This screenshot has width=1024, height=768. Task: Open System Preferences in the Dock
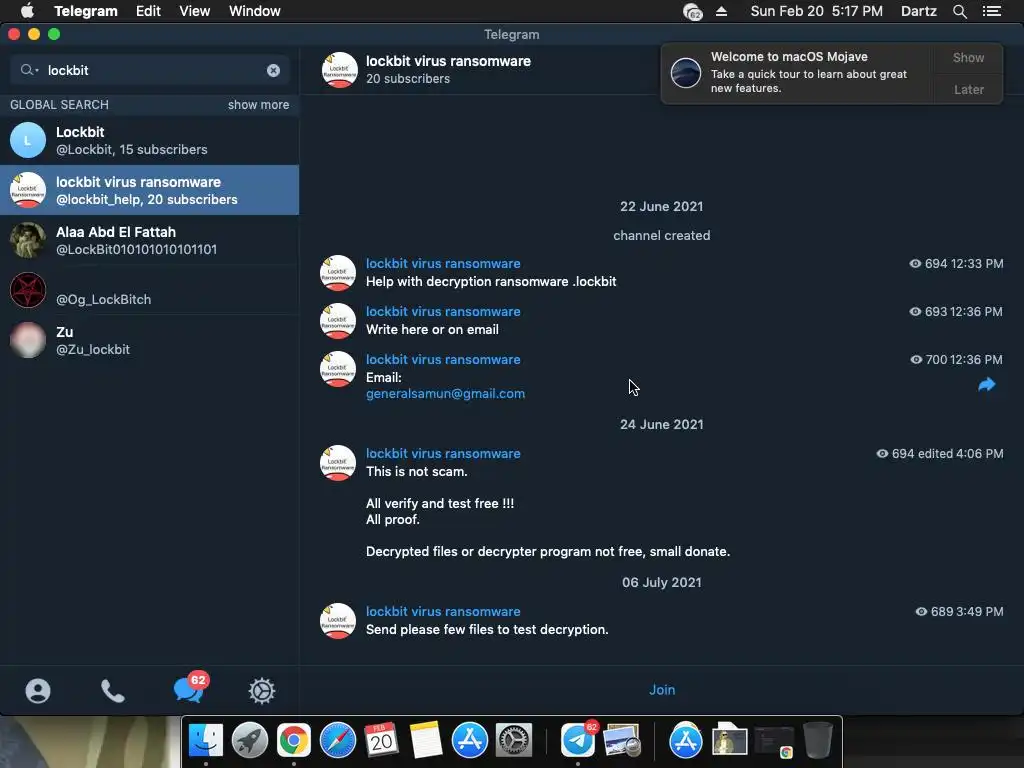pyautogui.click(x=514, y=741)
